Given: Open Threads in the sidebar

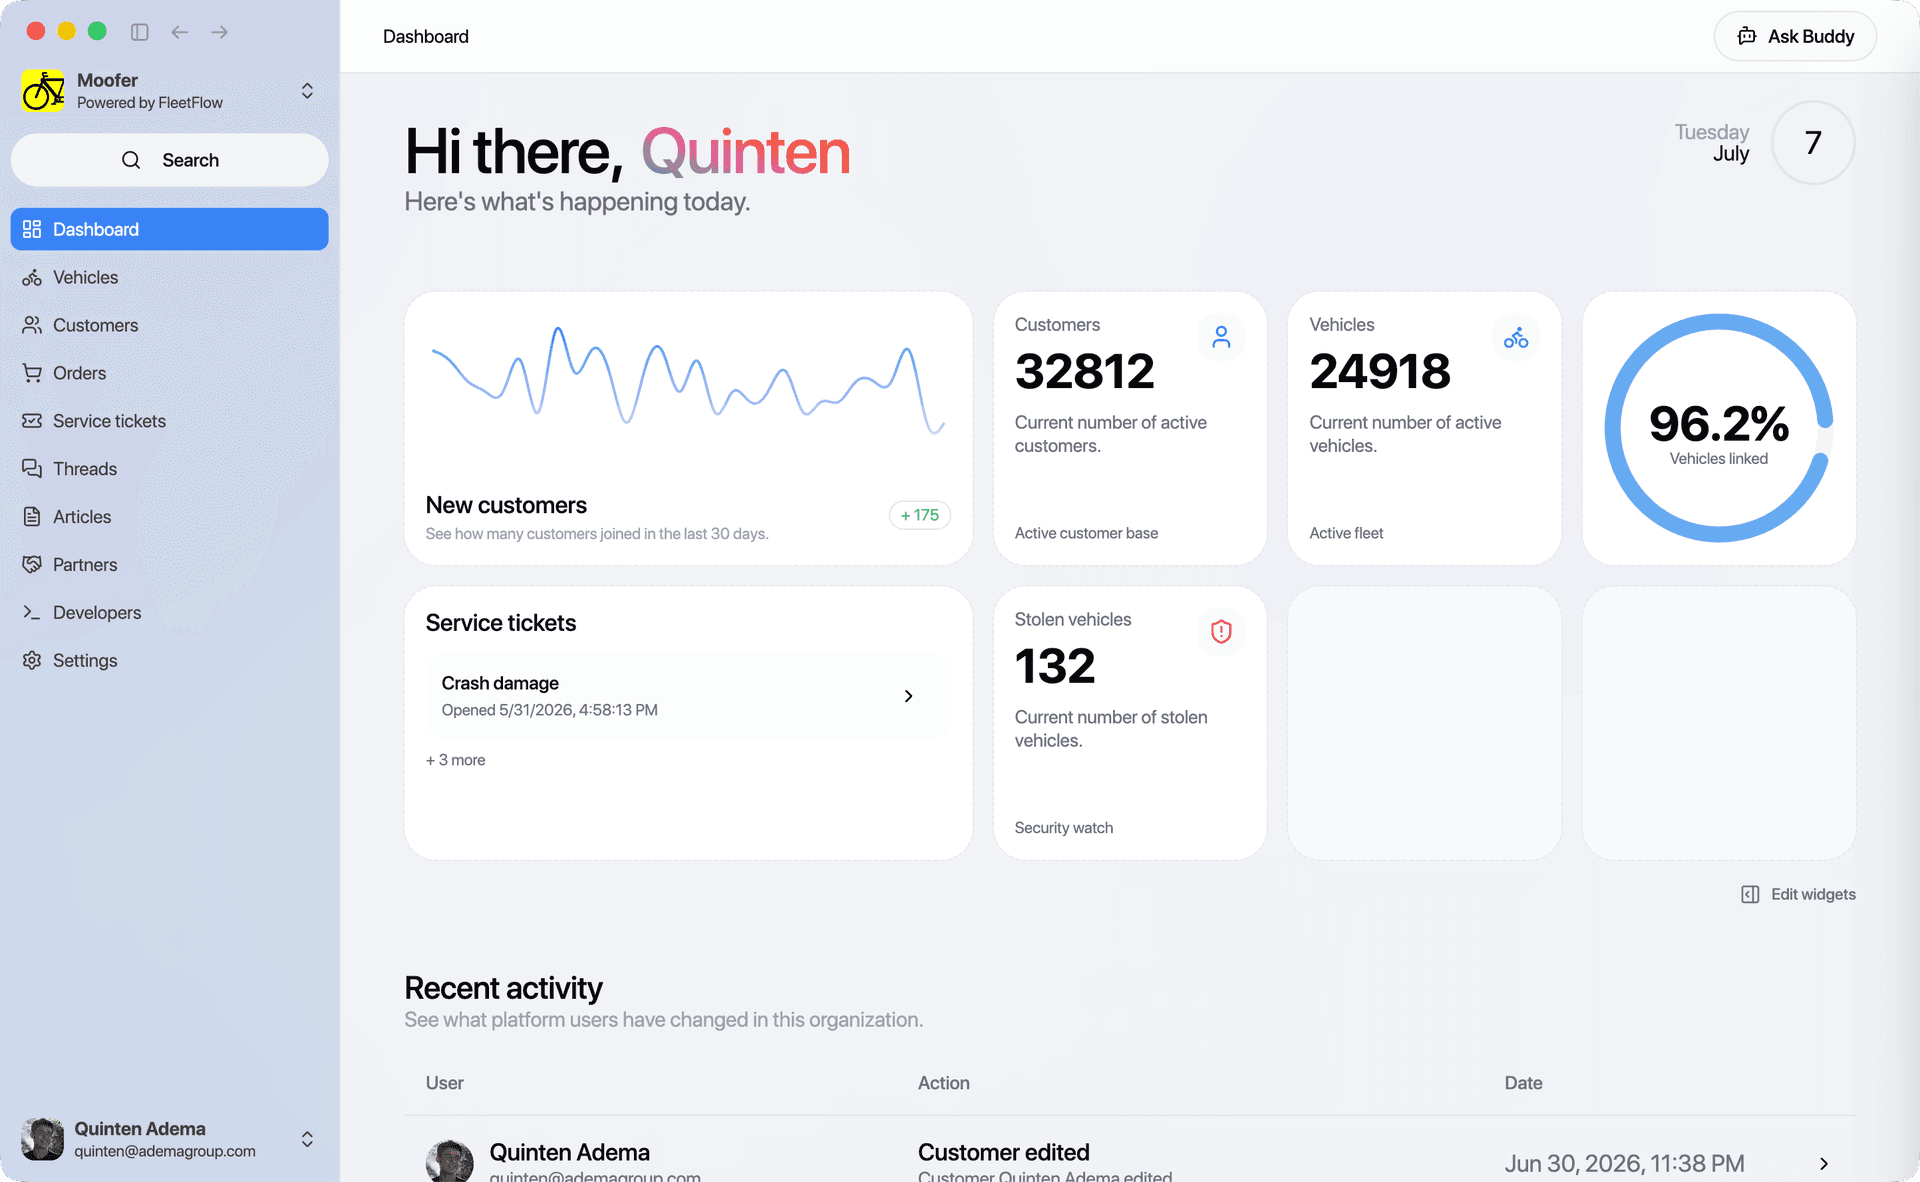Looking at the screenshot, I should tap(169, 469).
